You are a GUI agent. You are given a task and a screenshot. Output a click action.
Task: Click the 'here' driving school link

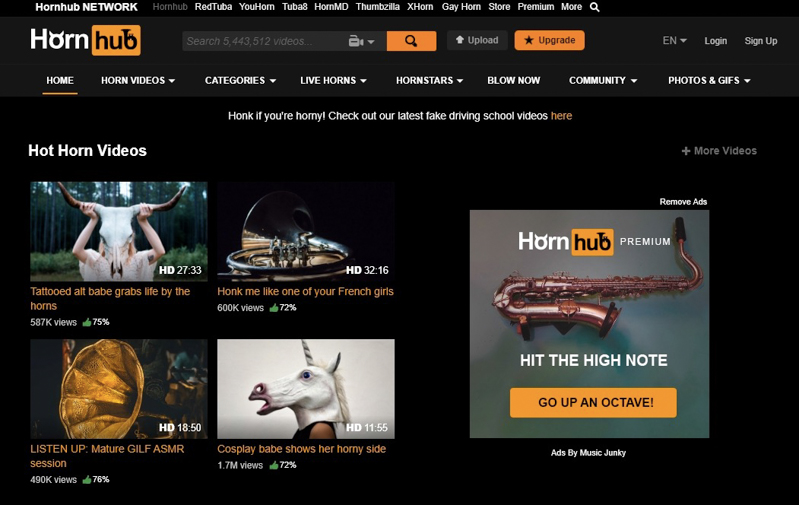(561, 116)
